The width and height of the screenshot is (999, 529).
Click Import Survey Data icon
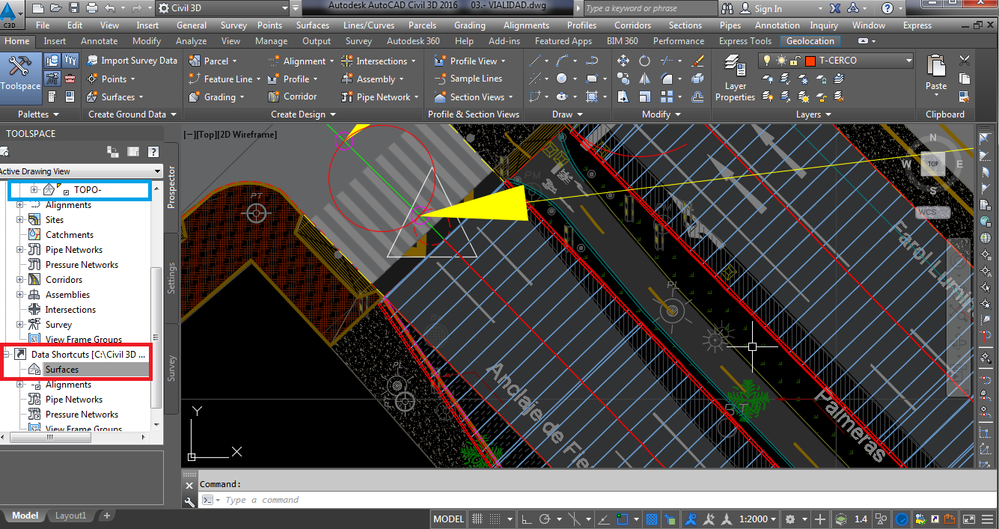click(92, 61)
